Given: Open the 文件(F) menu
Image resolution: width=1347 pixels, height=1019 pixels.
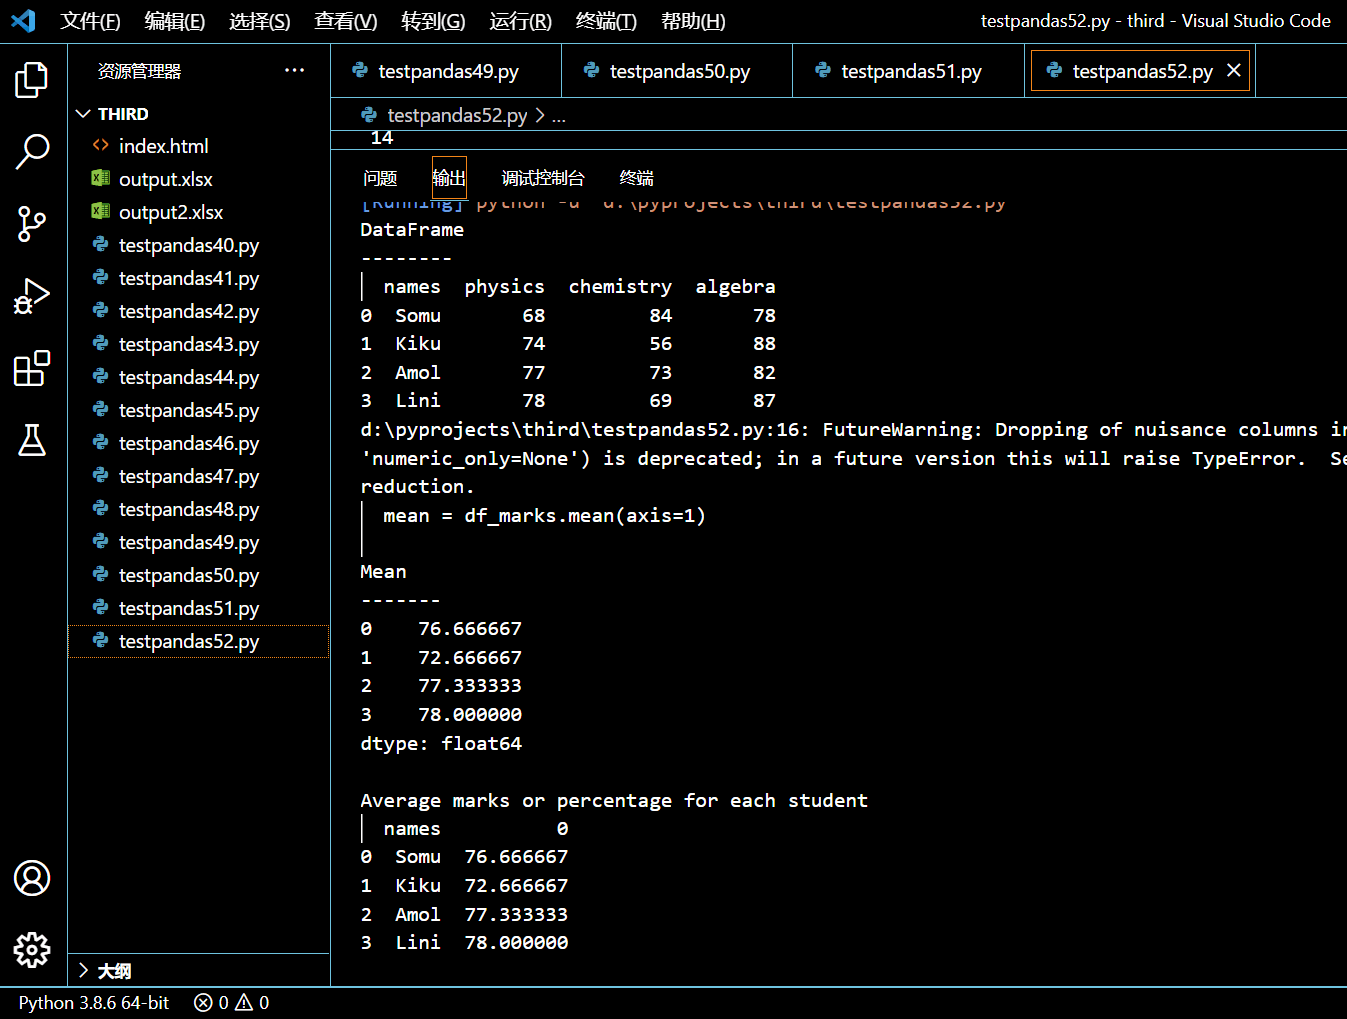Looking at the screenshot, I should [x=90, y=21].
